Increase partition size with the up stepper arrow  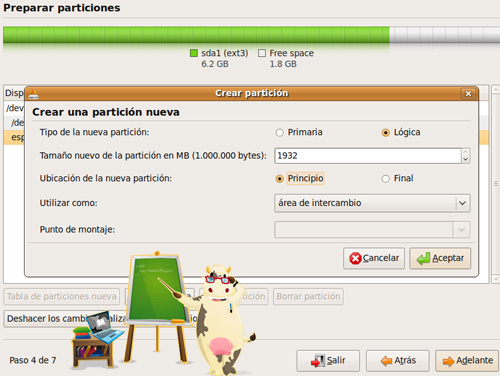click(466, 152)
